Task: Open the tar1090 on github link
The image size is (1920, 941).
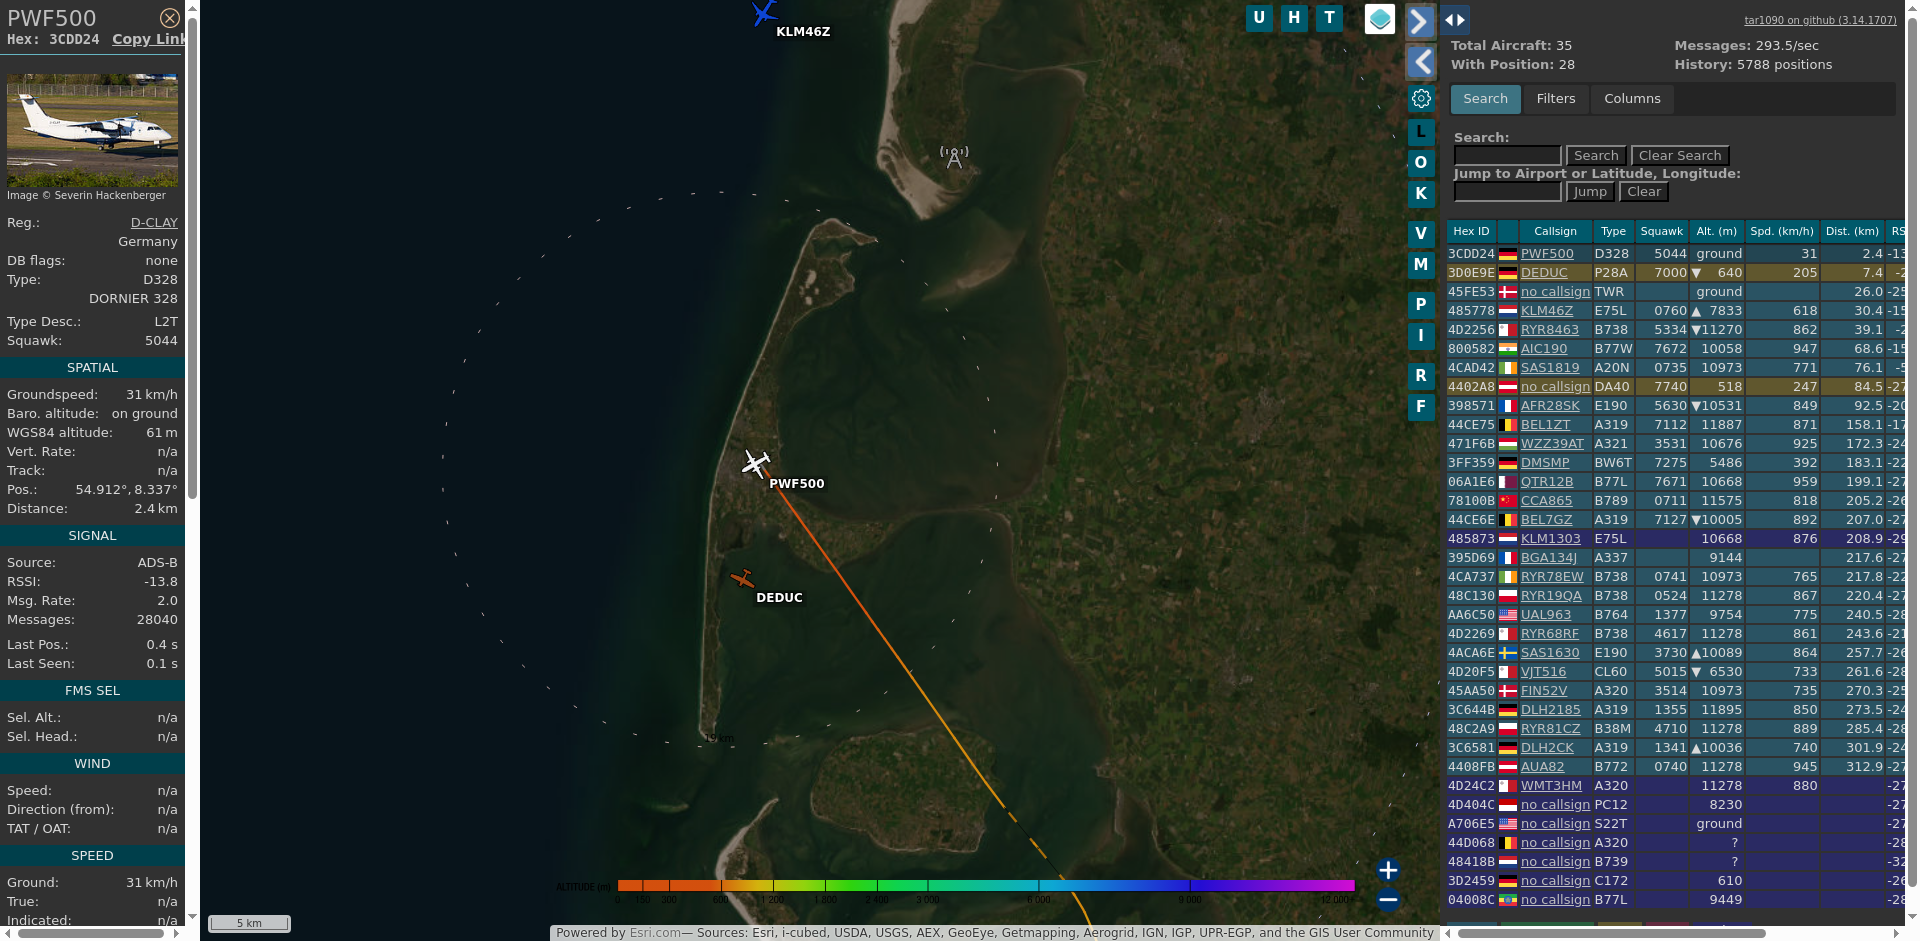Action: pos(1820,20)
